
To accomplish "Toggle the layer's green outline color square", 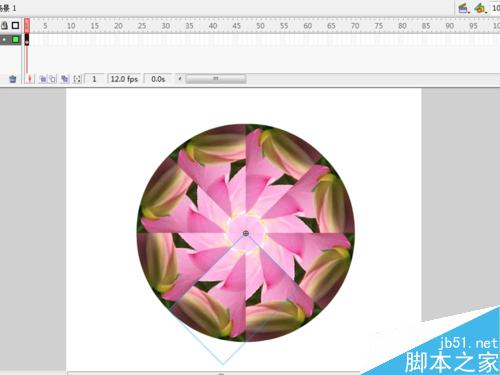I will click(15, 40).
